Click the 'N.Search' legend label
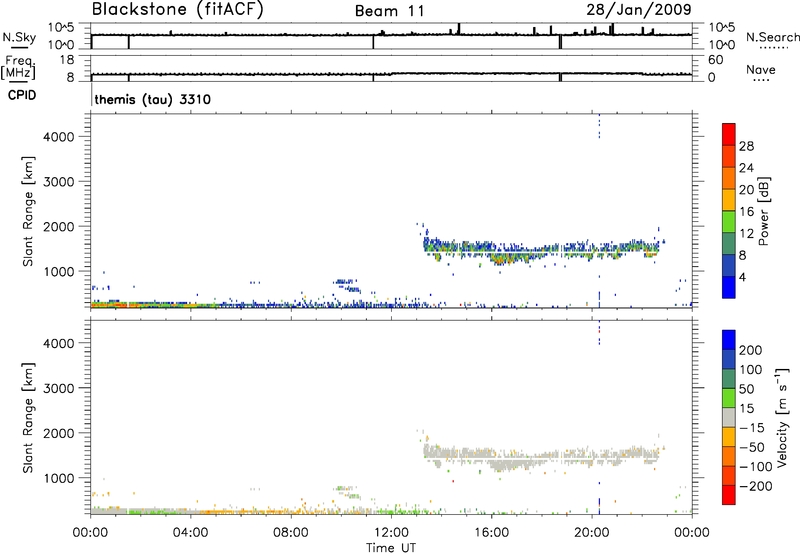The image size is (800, 554). point(773,37)
